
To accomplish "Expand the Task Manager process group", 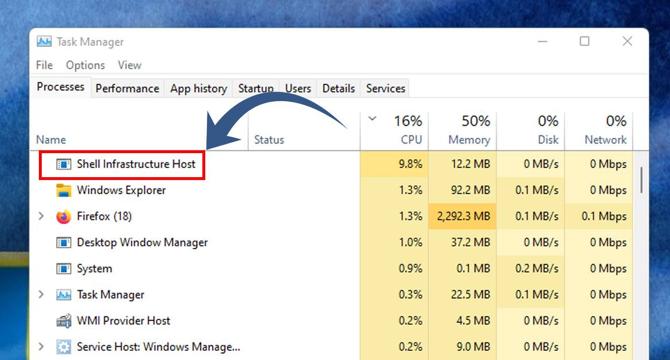I will click(x=41, y=294).
